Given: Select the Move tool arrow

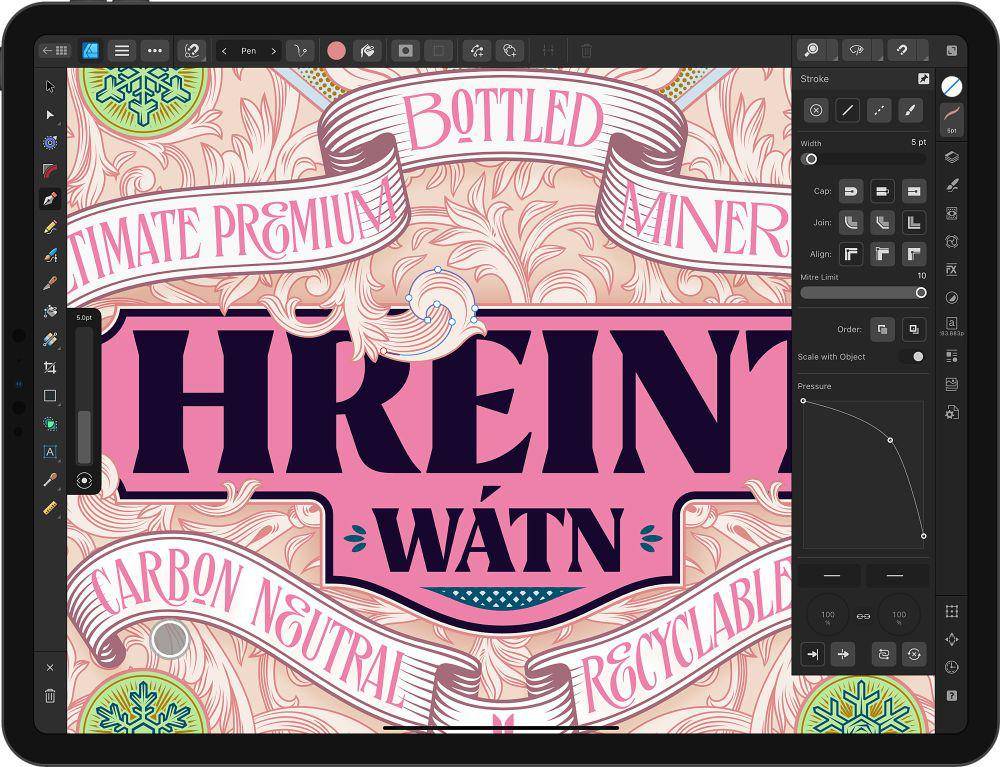Looking at the screenshot, I should pos(50,86).
